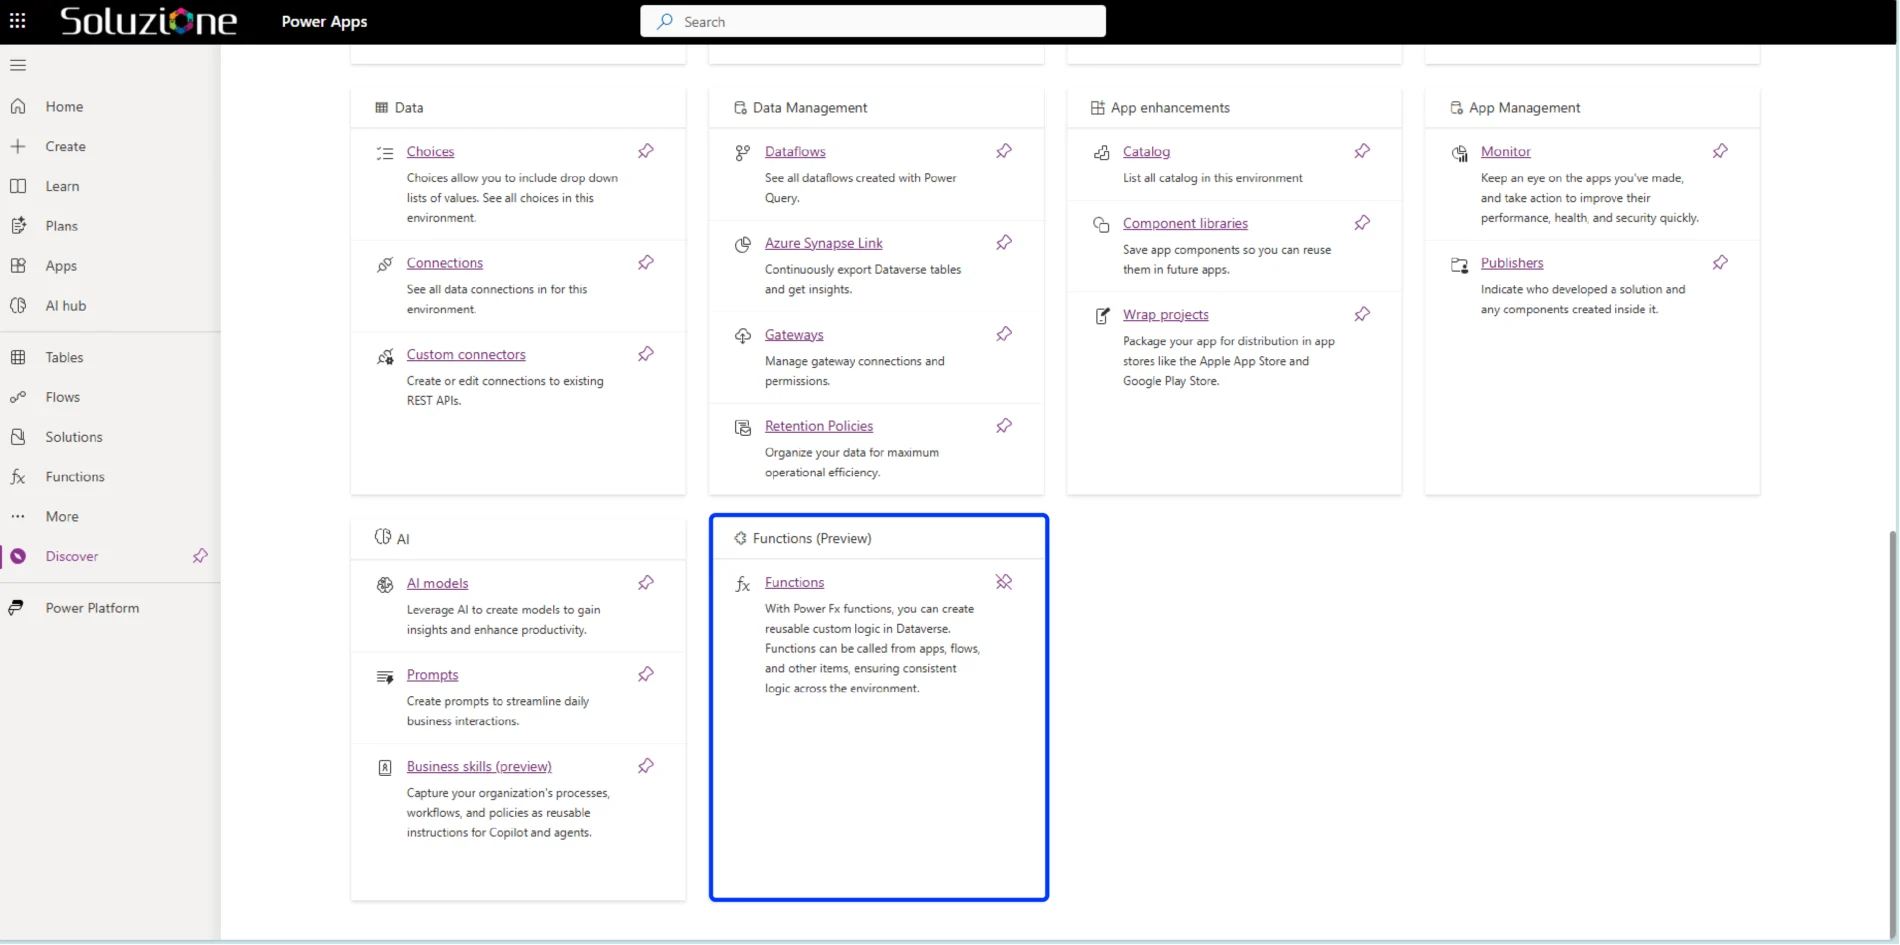Pin the Dataflows item
The image size is (1900, 945).
click(x=1004, y=151)
